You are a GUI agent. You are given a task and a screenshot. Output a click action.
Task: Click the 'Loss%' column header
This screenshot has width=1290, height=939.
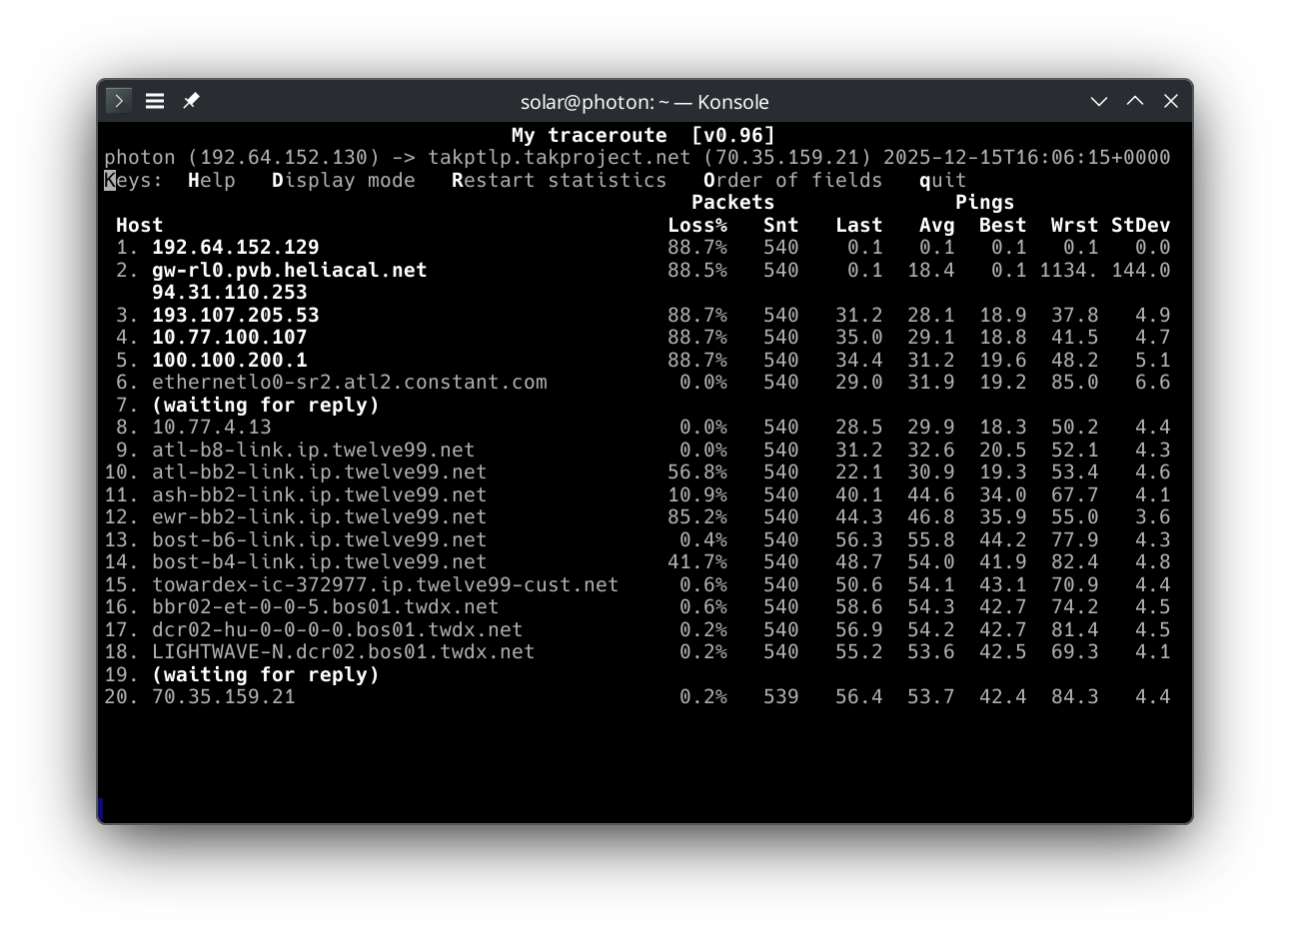(697, 225)
